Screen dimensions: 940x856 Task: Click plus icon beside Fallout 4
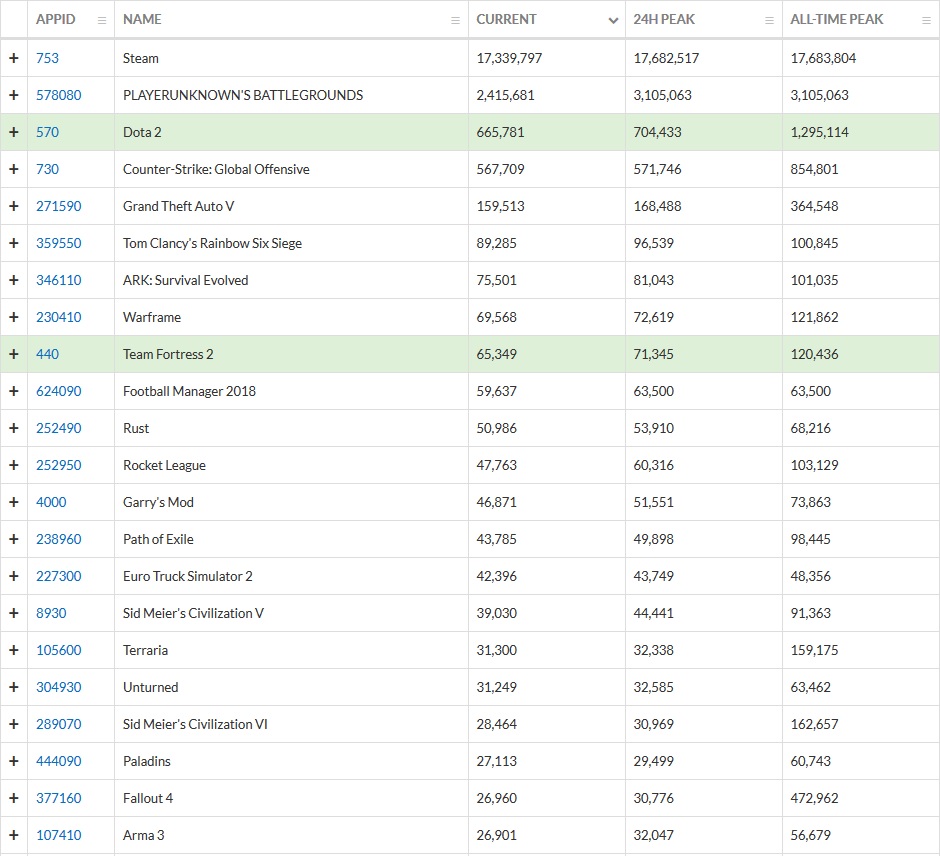pos(14,798)
